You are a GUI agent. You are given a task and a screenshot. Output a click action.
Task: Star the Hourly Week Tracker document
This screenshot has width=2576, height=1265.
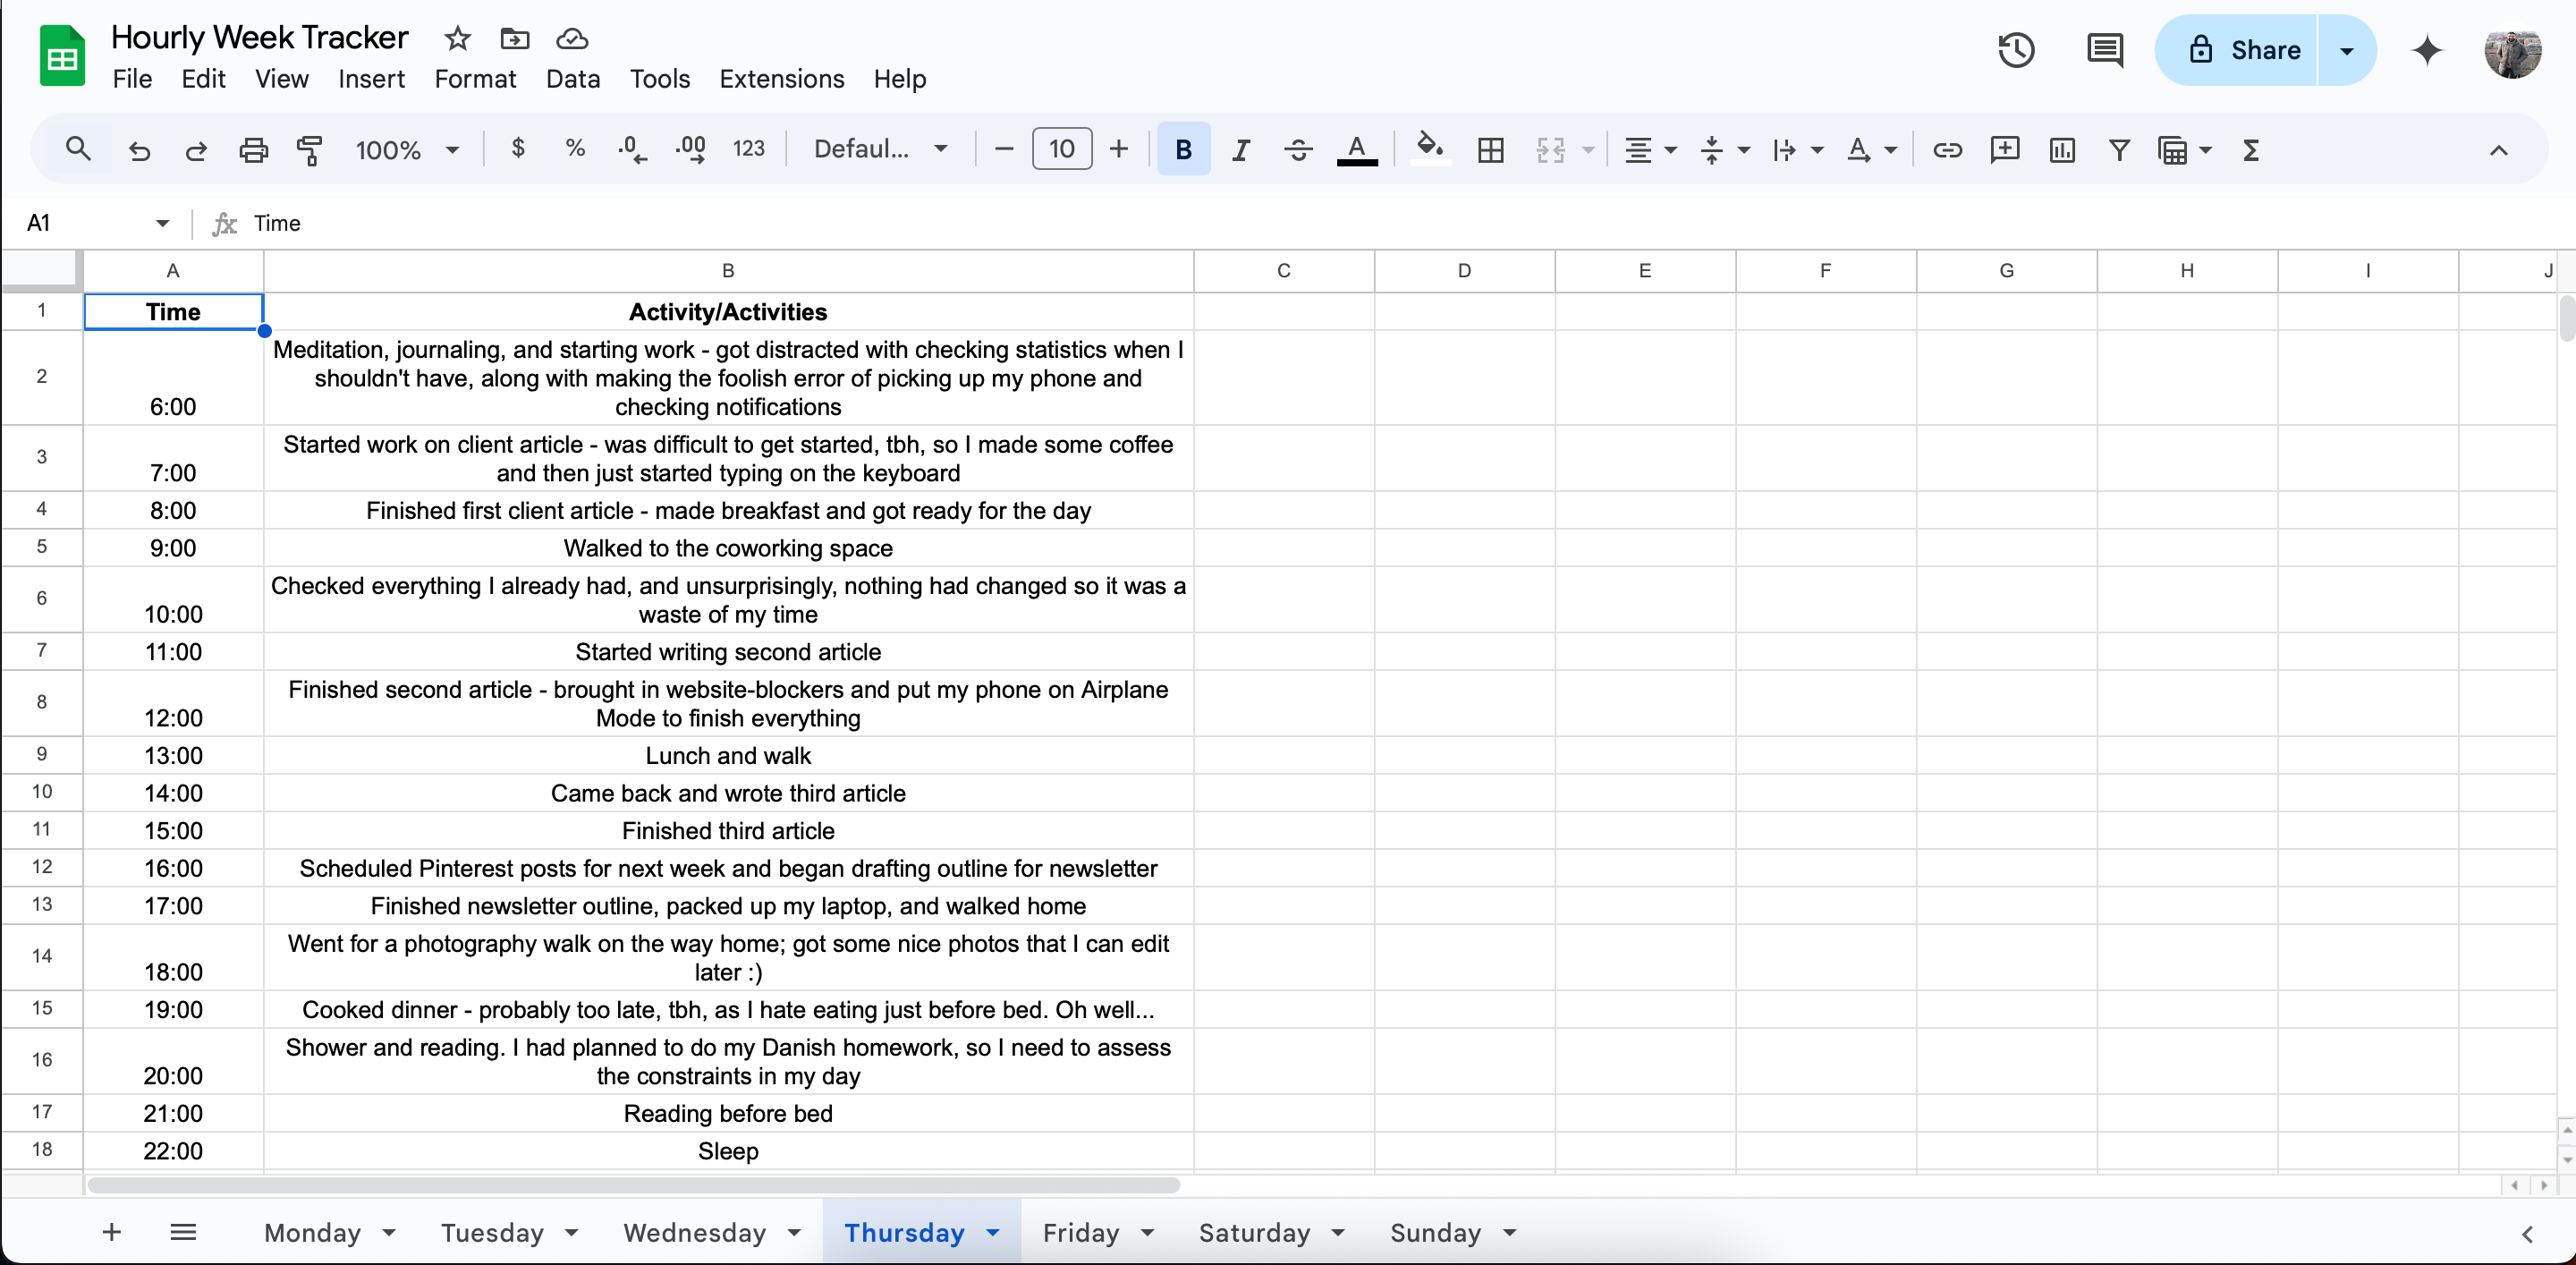pyautogui.click(x=457, y=38)
